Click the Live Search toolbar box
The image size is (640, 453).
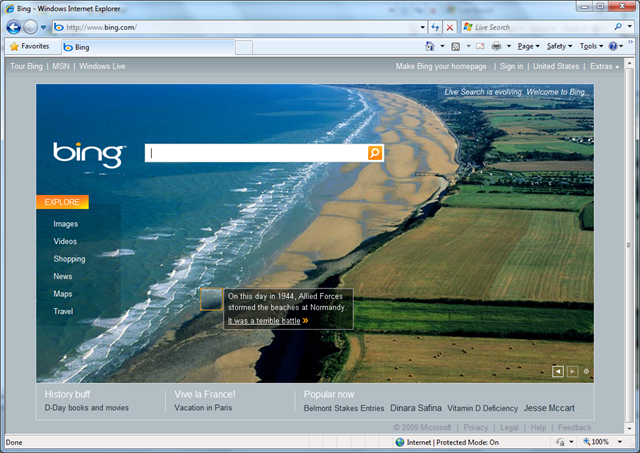[536, 27]
